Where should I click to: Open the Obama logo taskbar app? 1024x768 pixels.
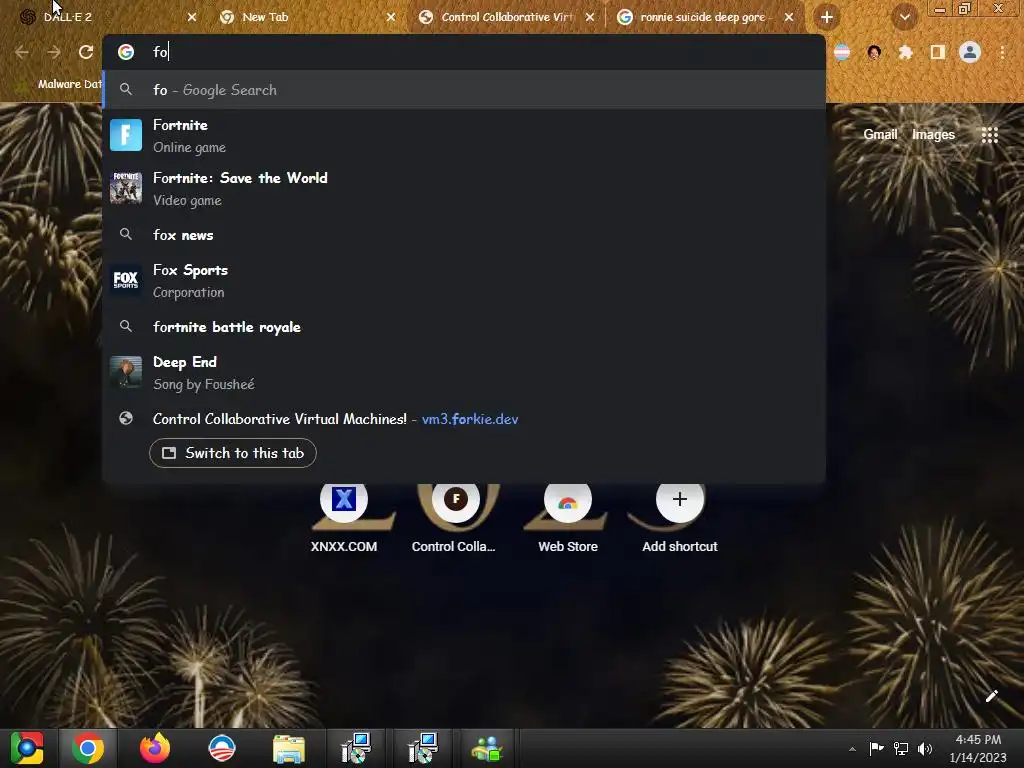tap(221, 748)
